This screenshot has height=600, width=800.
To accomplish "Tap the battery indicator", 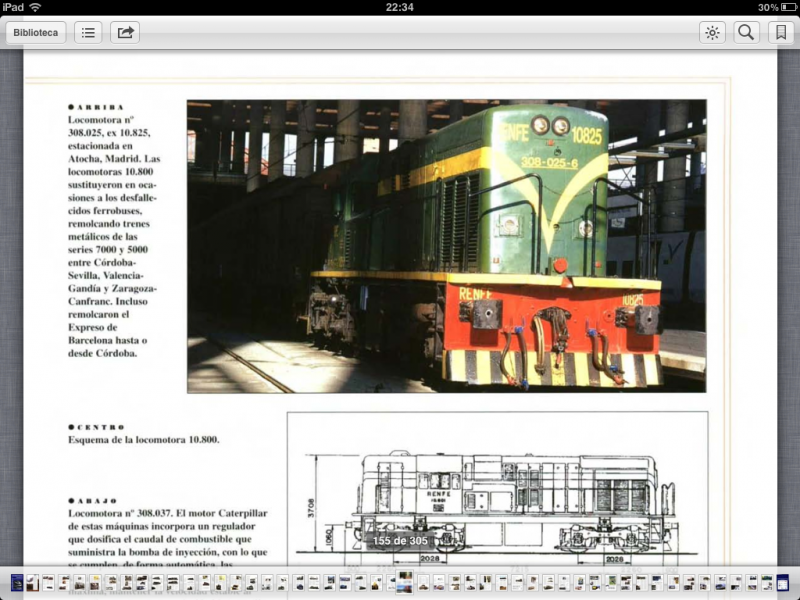I will point(788,7).
